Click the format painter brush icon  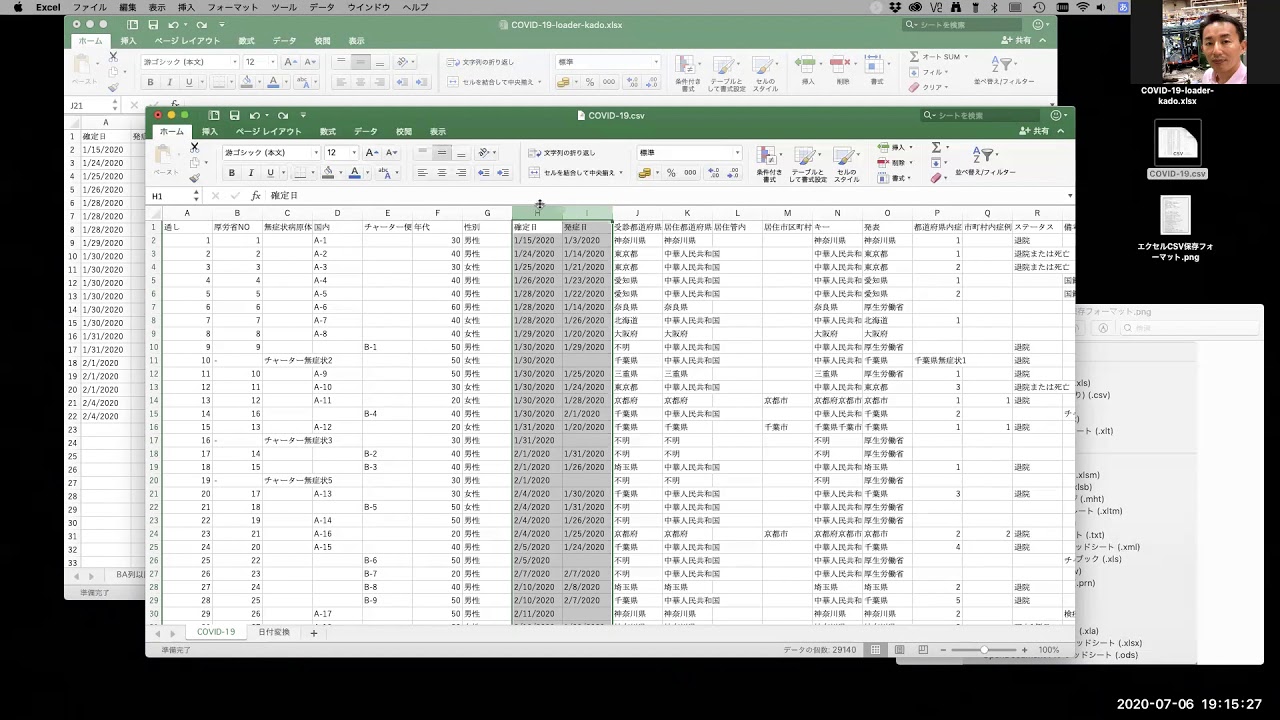(x=194, y=178)
